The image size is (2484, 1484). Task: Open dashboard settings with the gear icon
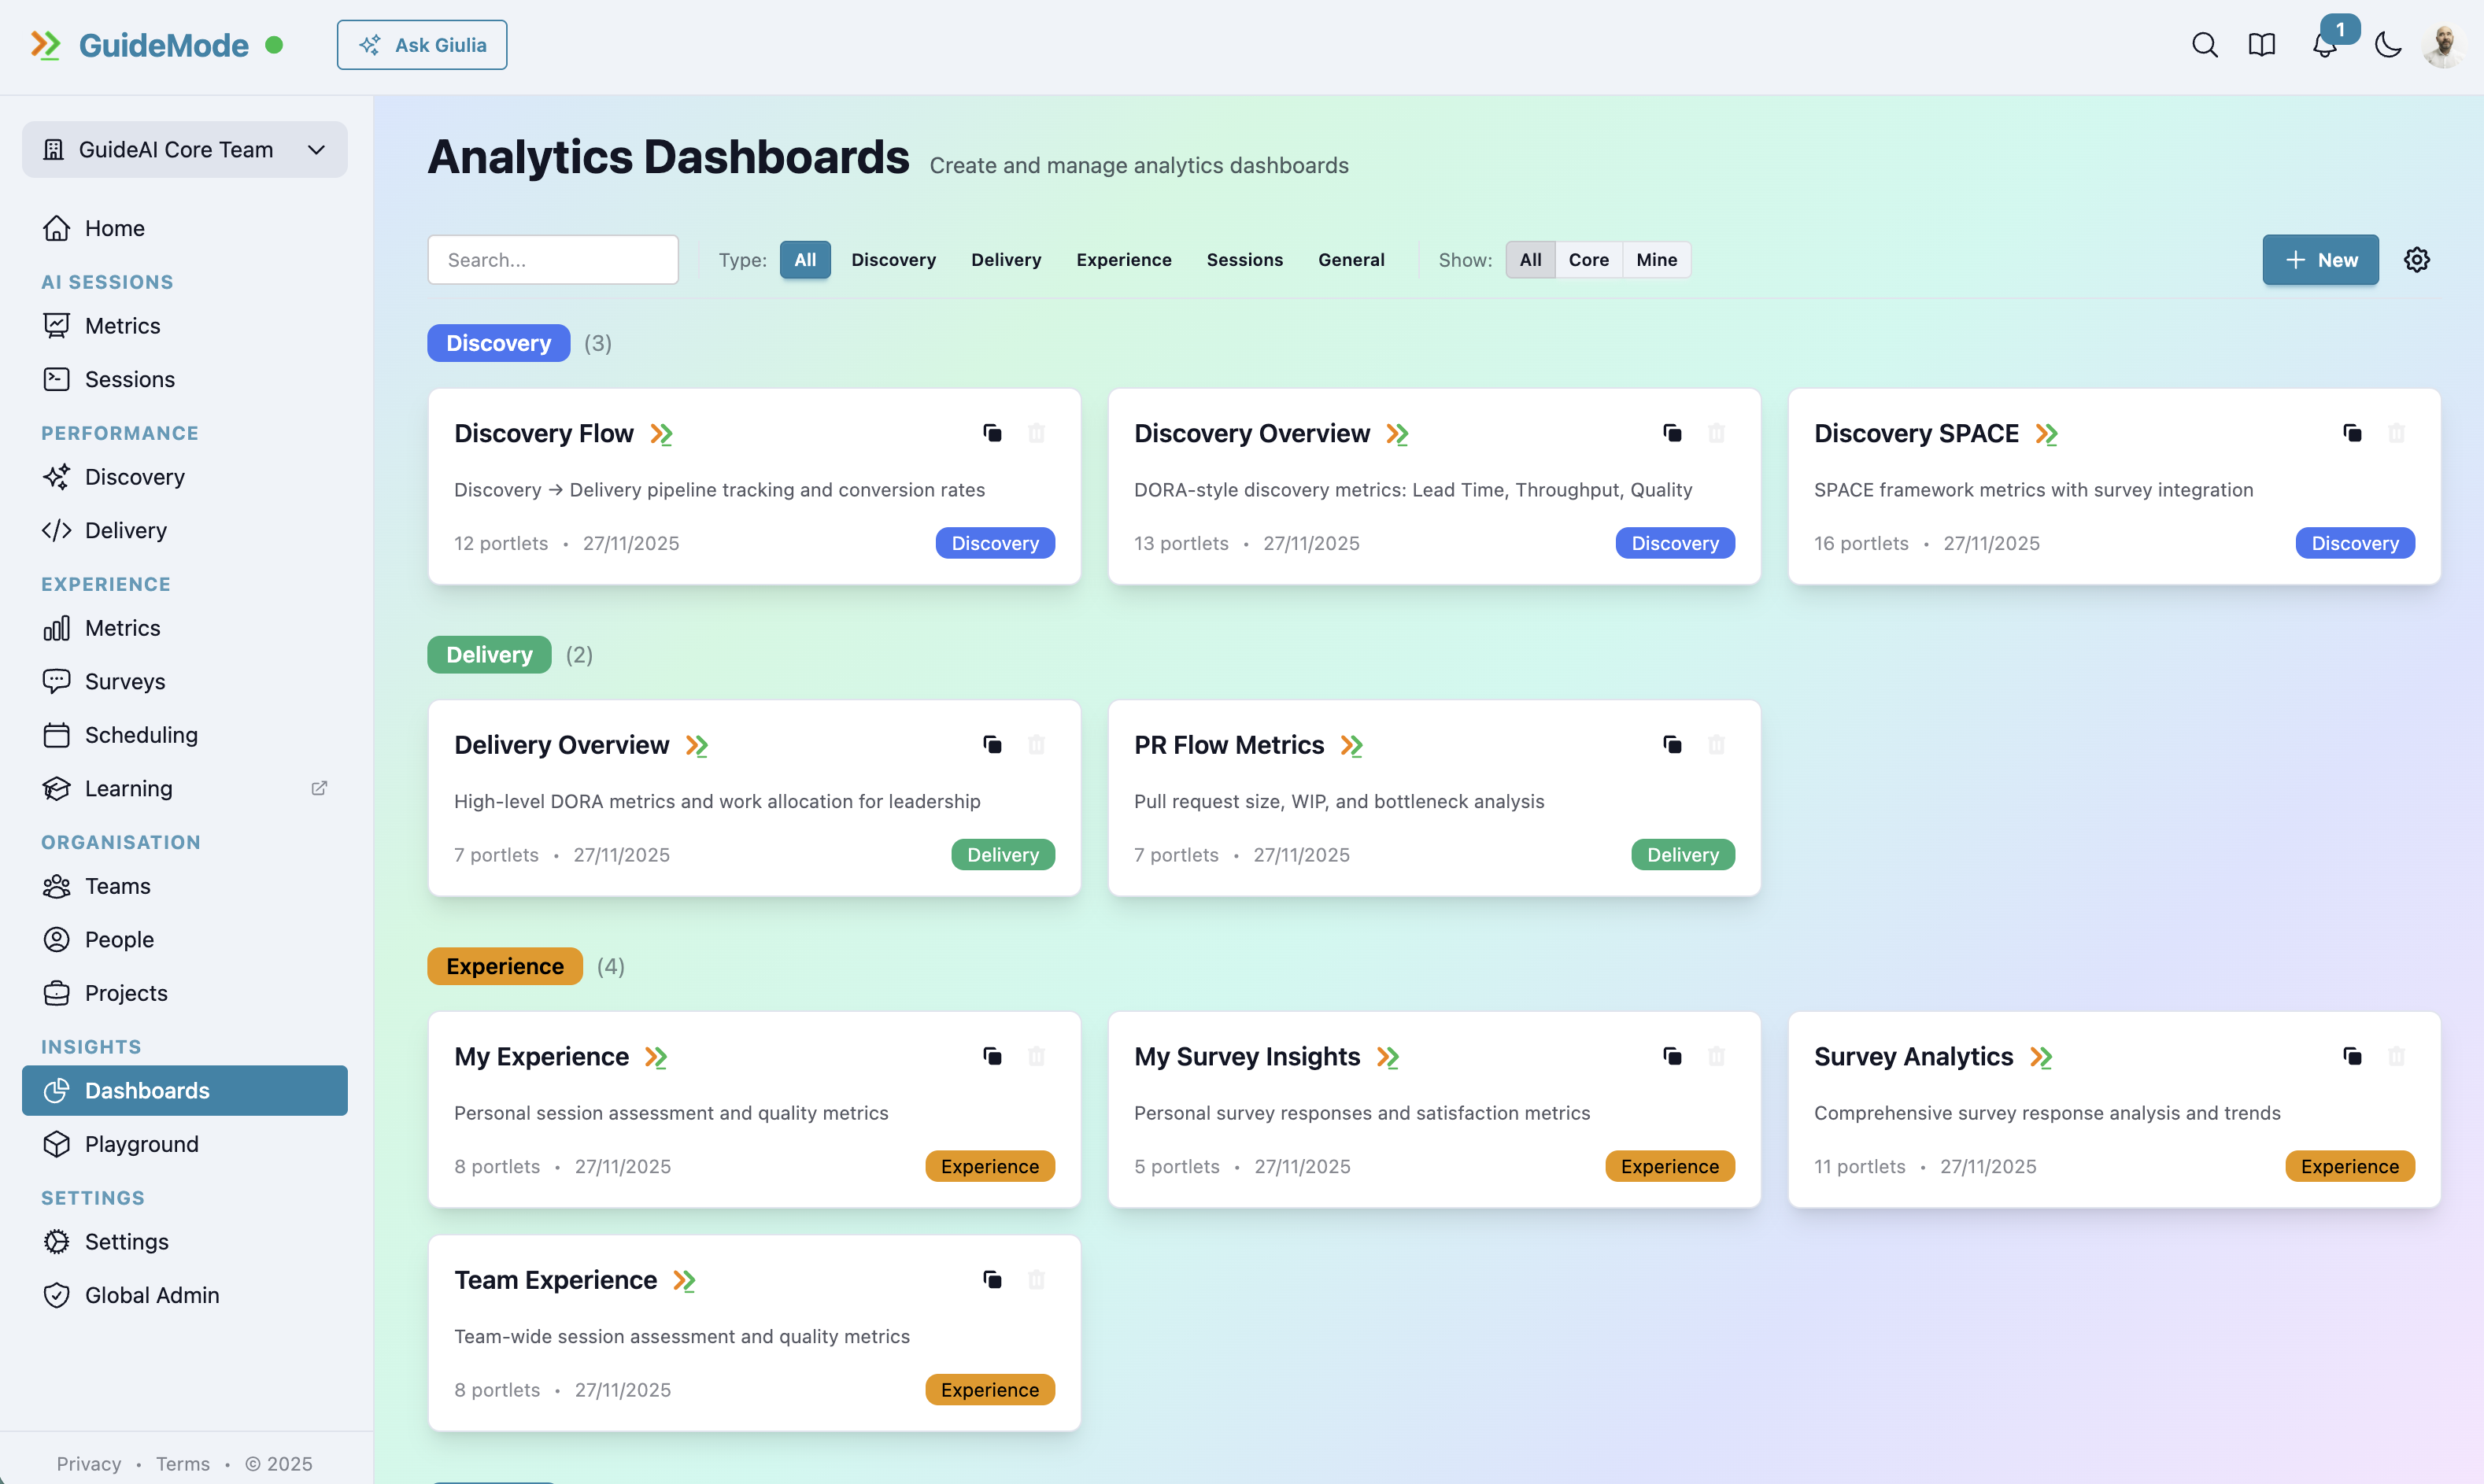2417,259
